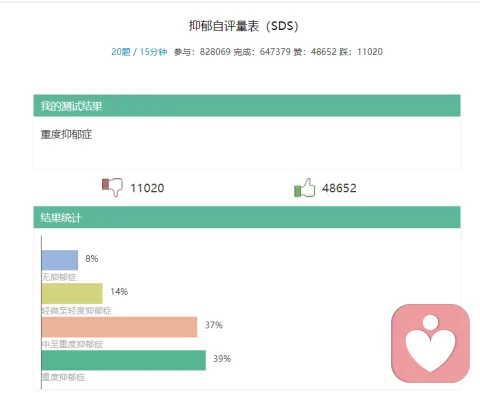Click the 重度抑郁症 result text
The width and height of the screenshot is (480, 393).
point(66,134)
